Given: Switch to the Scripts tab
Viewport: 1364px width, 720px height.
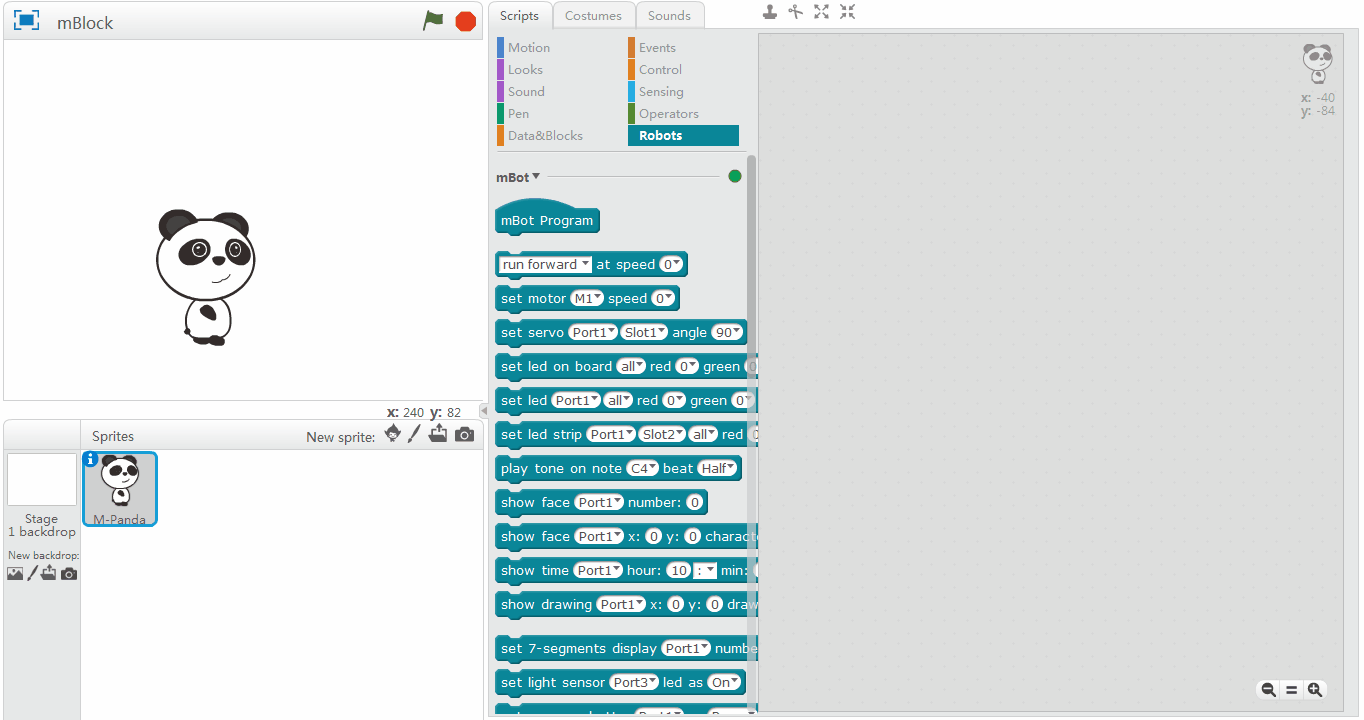Looking at the screenshot, I should pyautogui.click(x=520, y=15).
